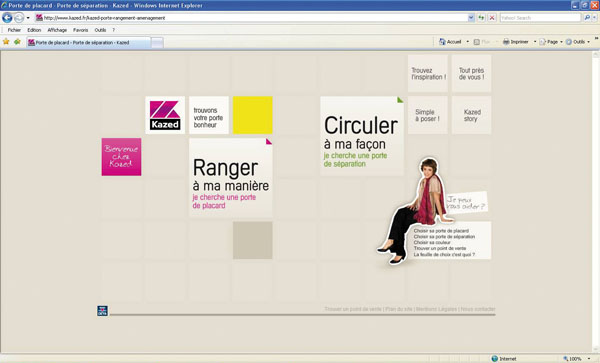
Task: Click the Refresh page icon
Action: (x=481, y=18)
